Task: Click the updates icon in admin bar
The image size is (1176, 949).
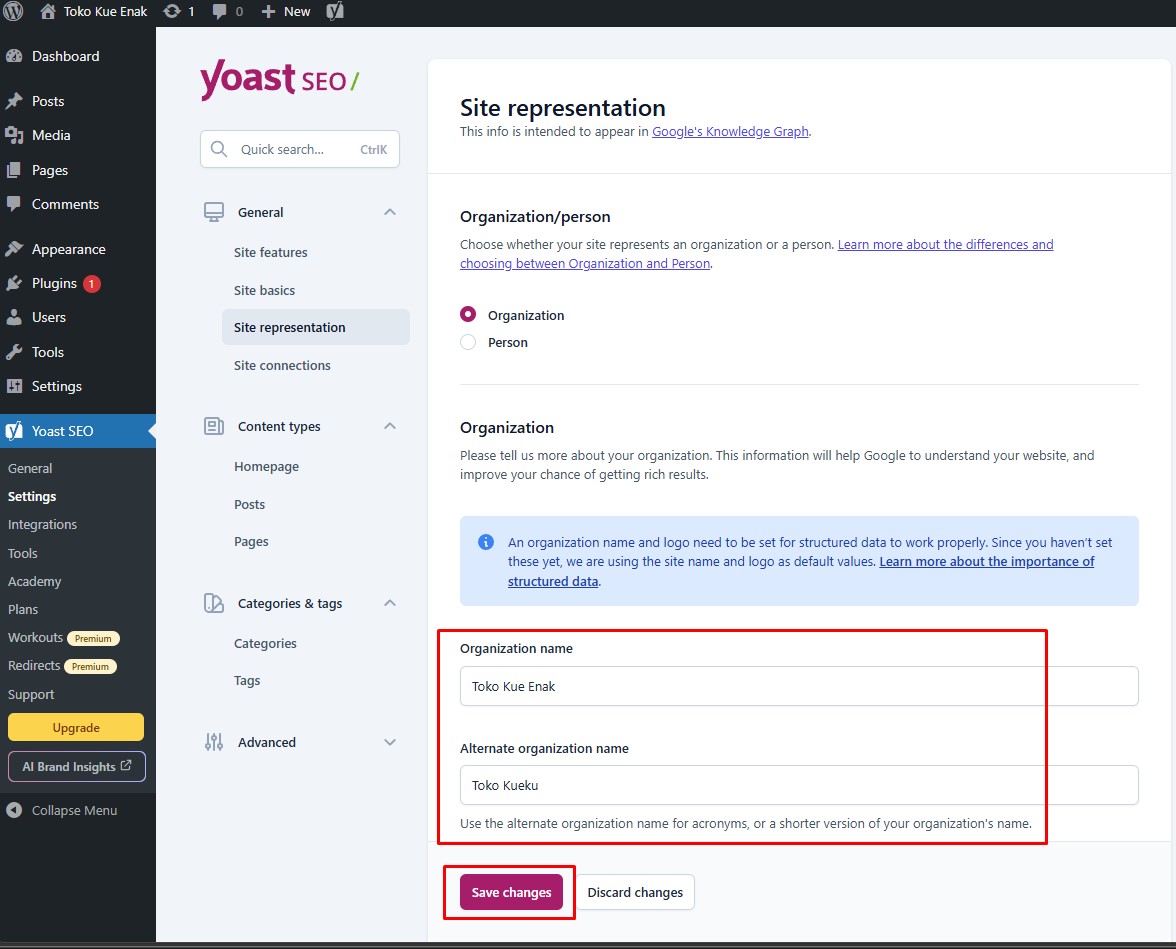Action: (172, 12)
